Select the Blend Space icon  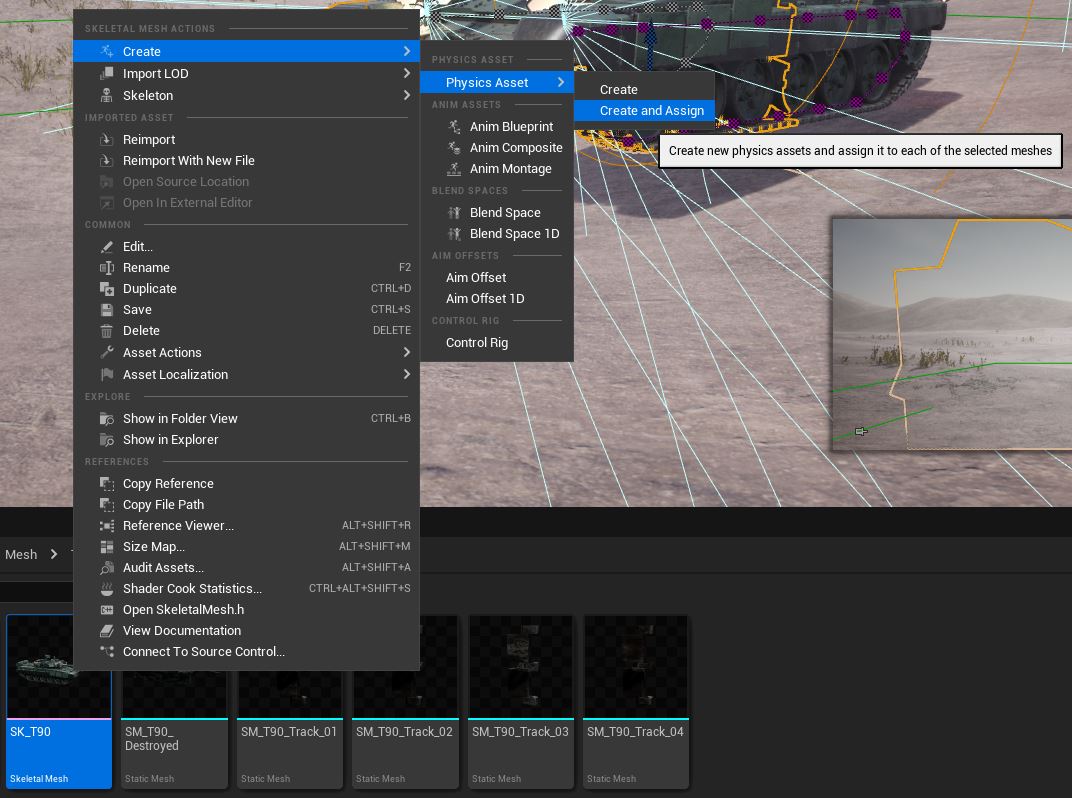pyautogui.click(x=456, y=212)
